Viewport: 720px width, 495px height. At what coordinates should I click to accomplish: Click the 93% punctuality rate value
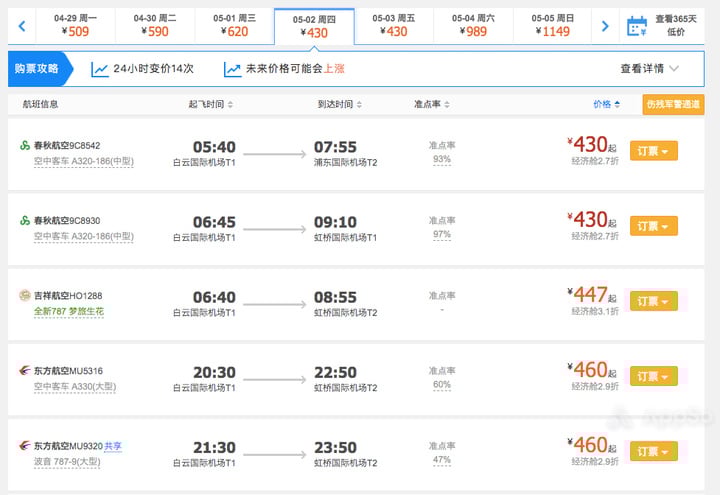coord(442,159)
